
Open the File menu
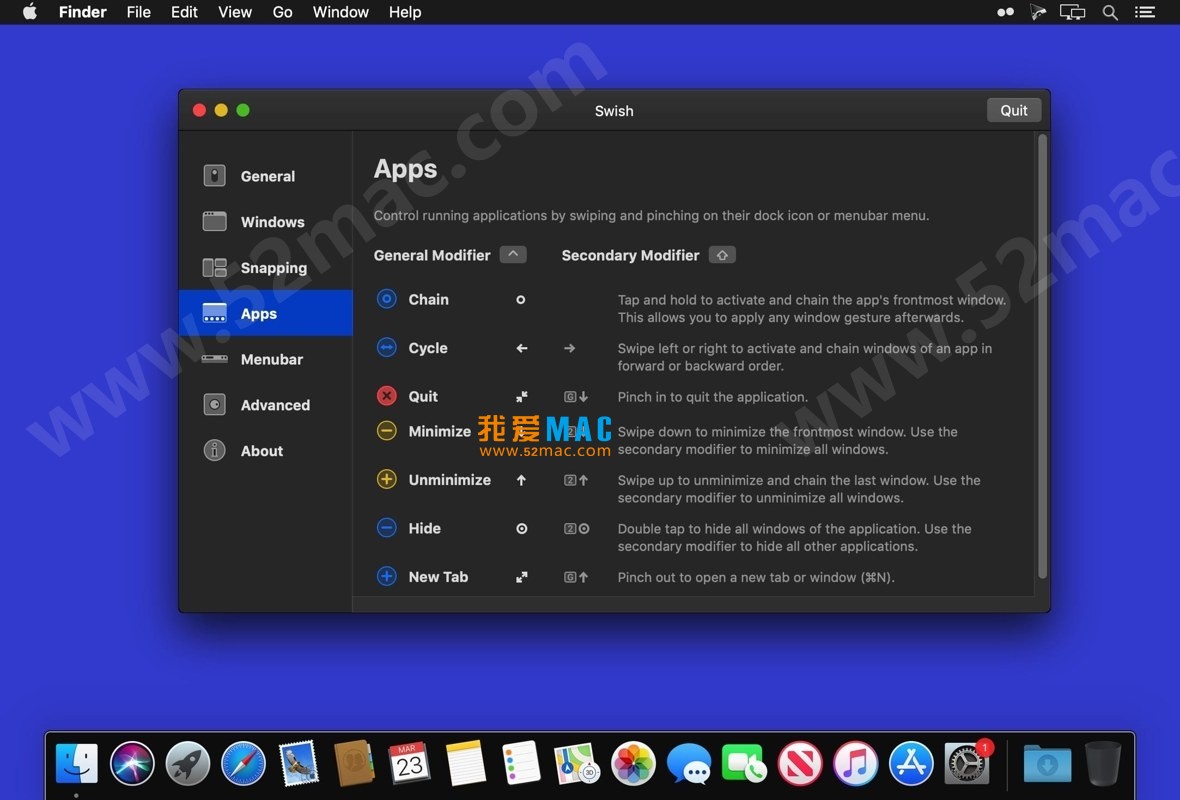pyautogui.click(x=138, y=12)
